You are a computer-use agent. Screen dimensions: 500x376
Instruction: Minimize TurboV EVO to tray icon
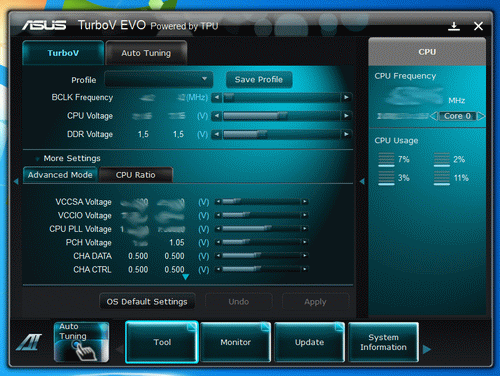[454, 26]
